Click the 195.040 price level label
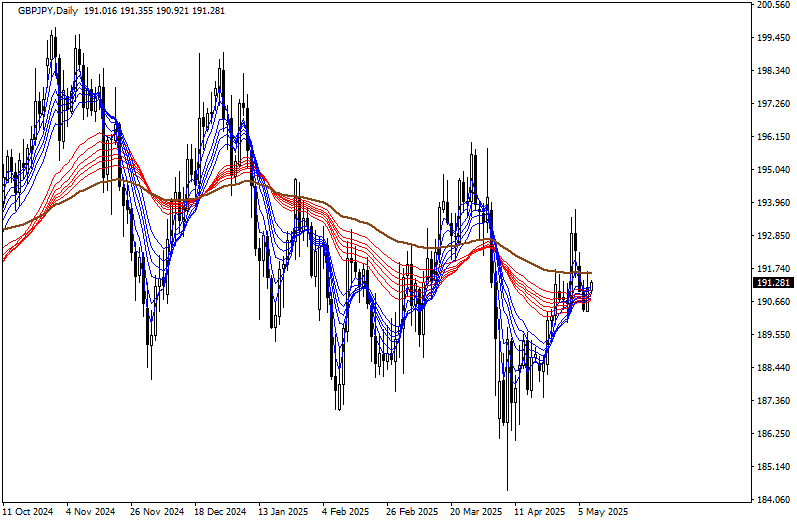The height and width of the screenshot is (523, 797). click(773, 170)
